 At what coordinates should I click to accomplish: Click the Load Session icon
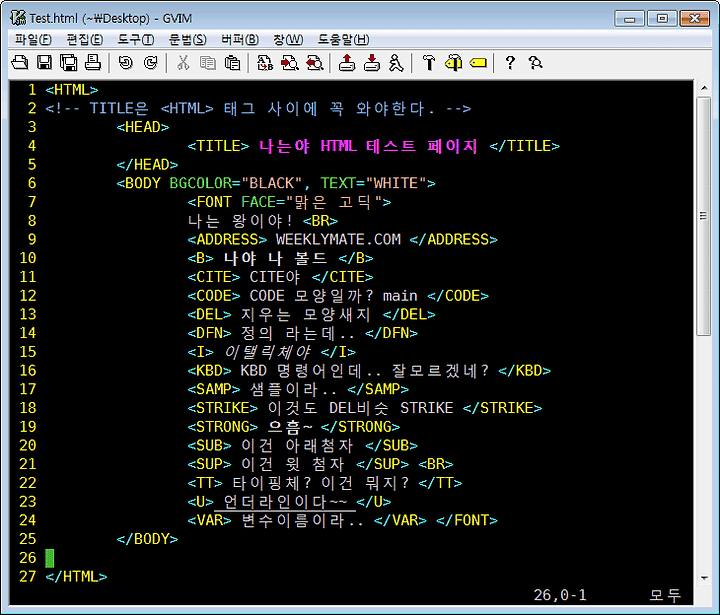coord(347,62)
